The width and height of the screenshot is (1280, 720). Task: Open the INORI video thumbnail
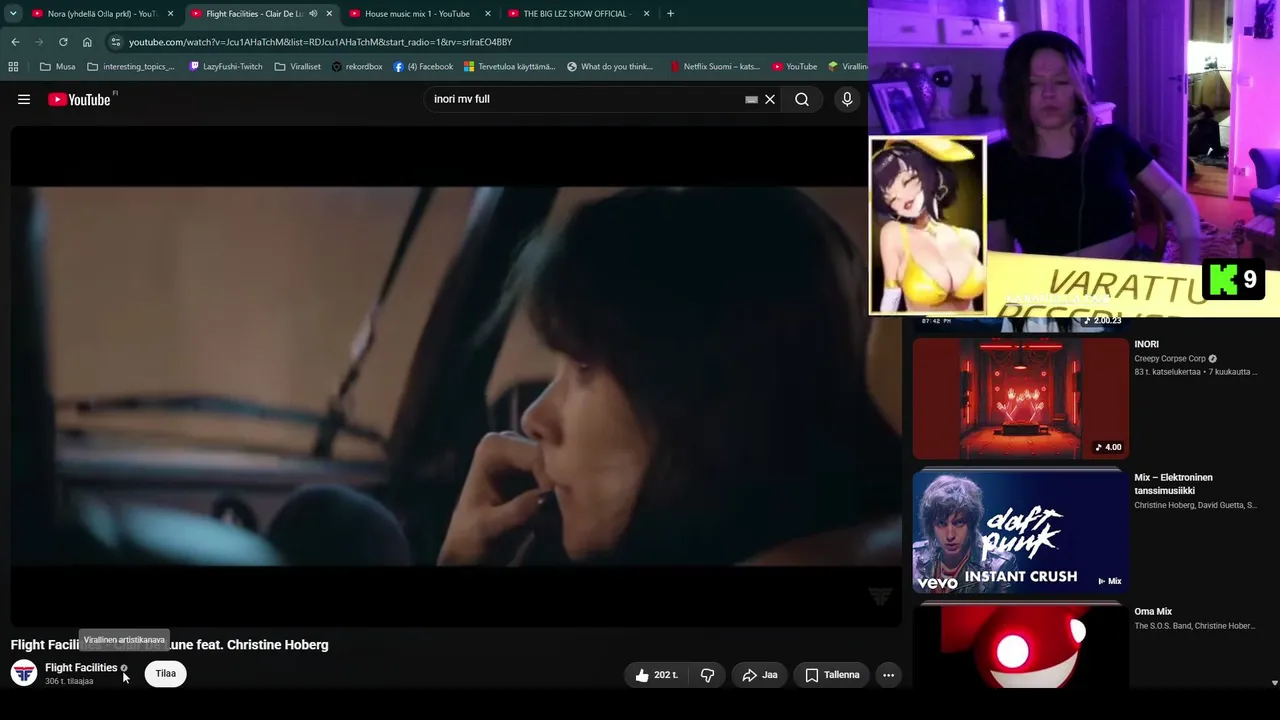pos(1020,398)
